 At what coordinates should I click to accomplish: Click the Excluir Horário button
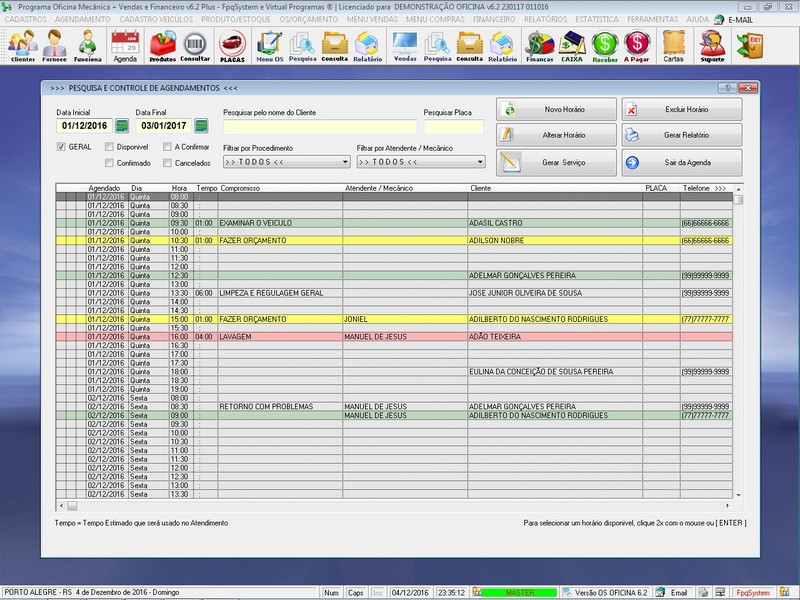(x=682, y=109)
